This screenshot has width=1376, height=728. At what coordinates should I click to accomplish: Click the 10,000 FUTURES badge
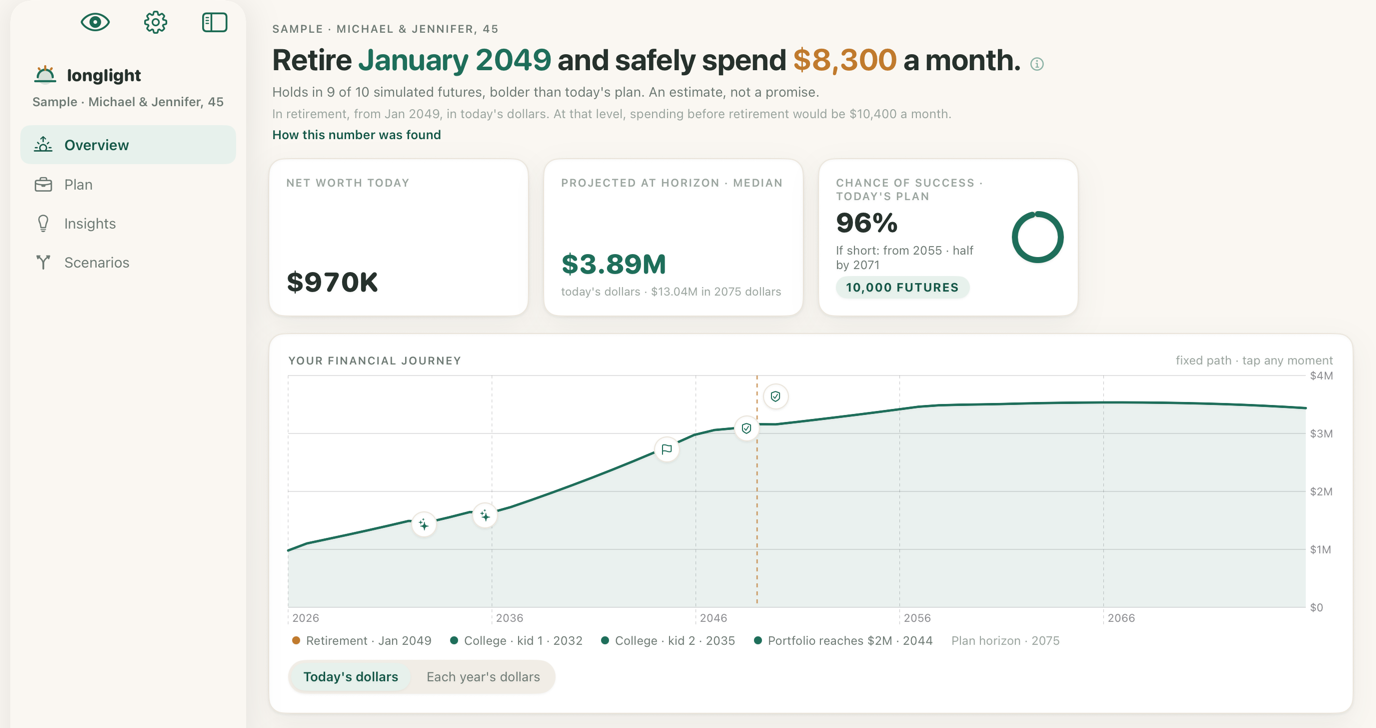902,287
